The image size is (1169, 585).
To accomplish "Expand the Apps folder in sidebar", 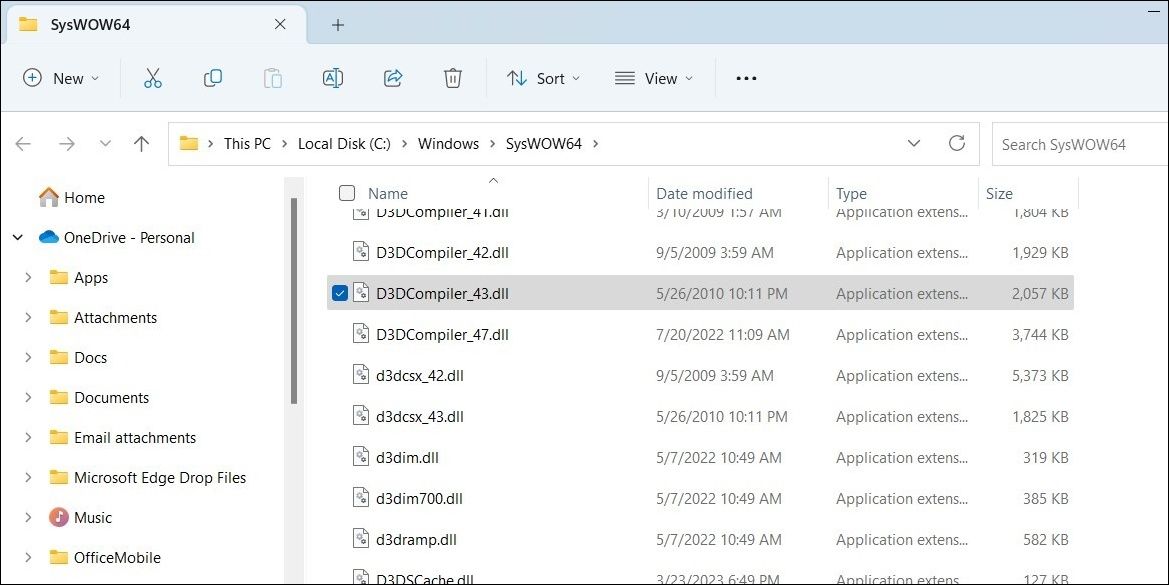I will click(28, 278).
